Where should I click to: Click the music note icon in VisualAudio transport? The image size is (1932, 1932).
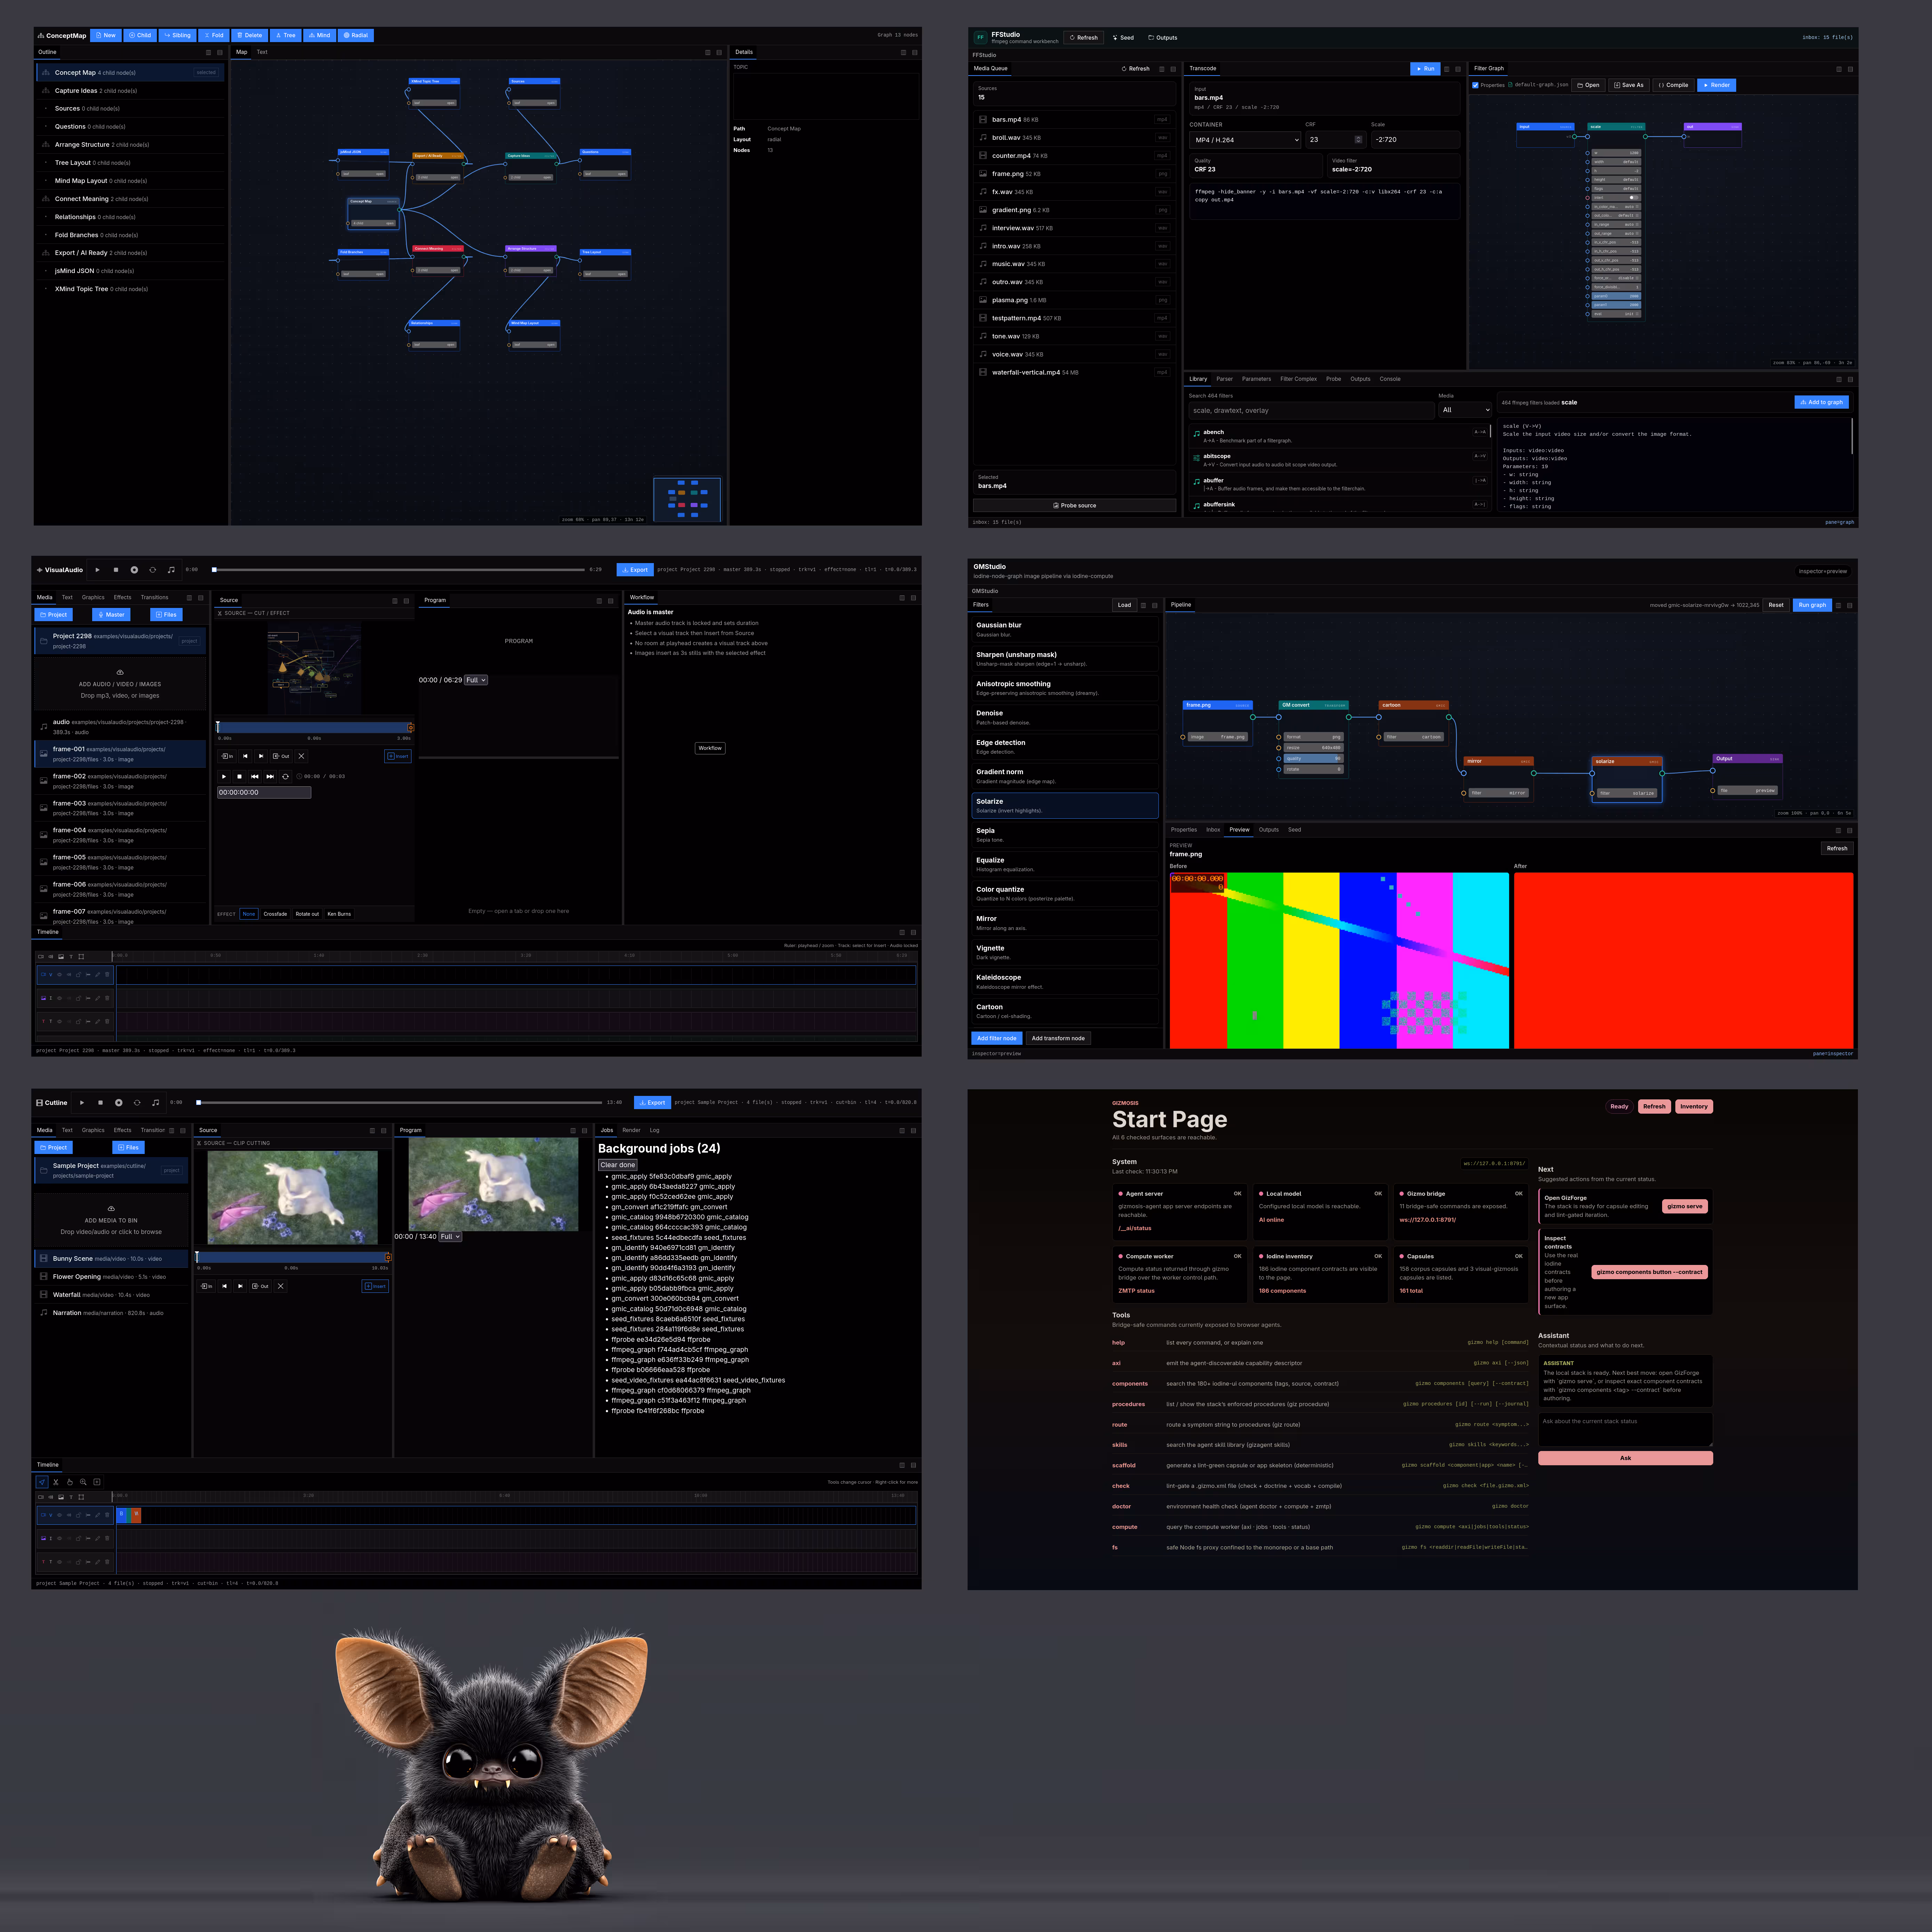click(171, 570)
